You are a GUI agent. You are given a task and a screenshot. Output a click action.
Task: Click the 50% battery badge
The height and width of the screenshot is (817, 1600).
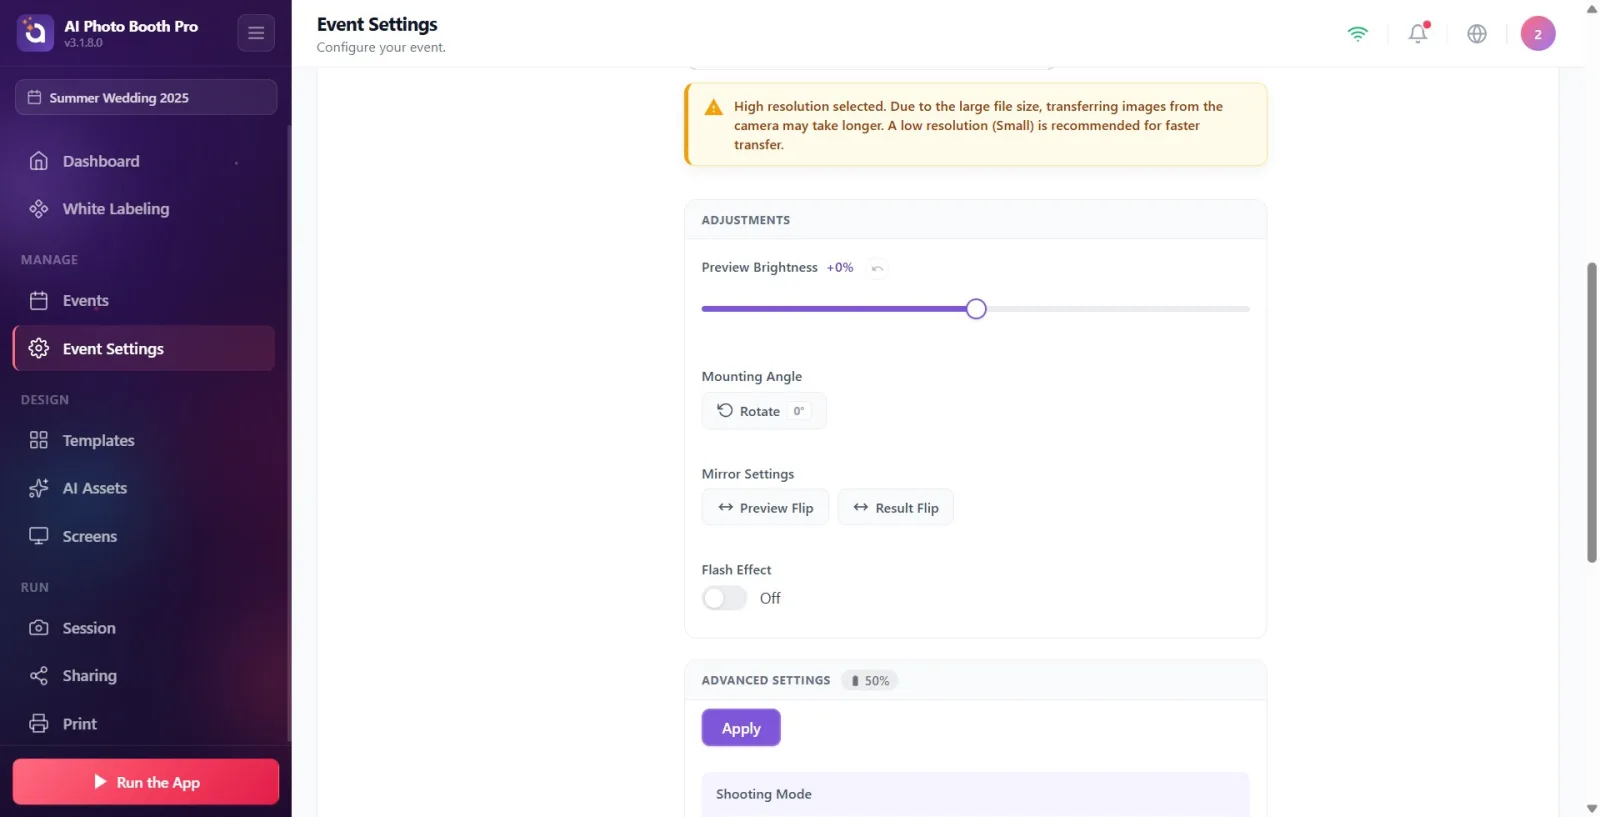(x=870, y=681)
